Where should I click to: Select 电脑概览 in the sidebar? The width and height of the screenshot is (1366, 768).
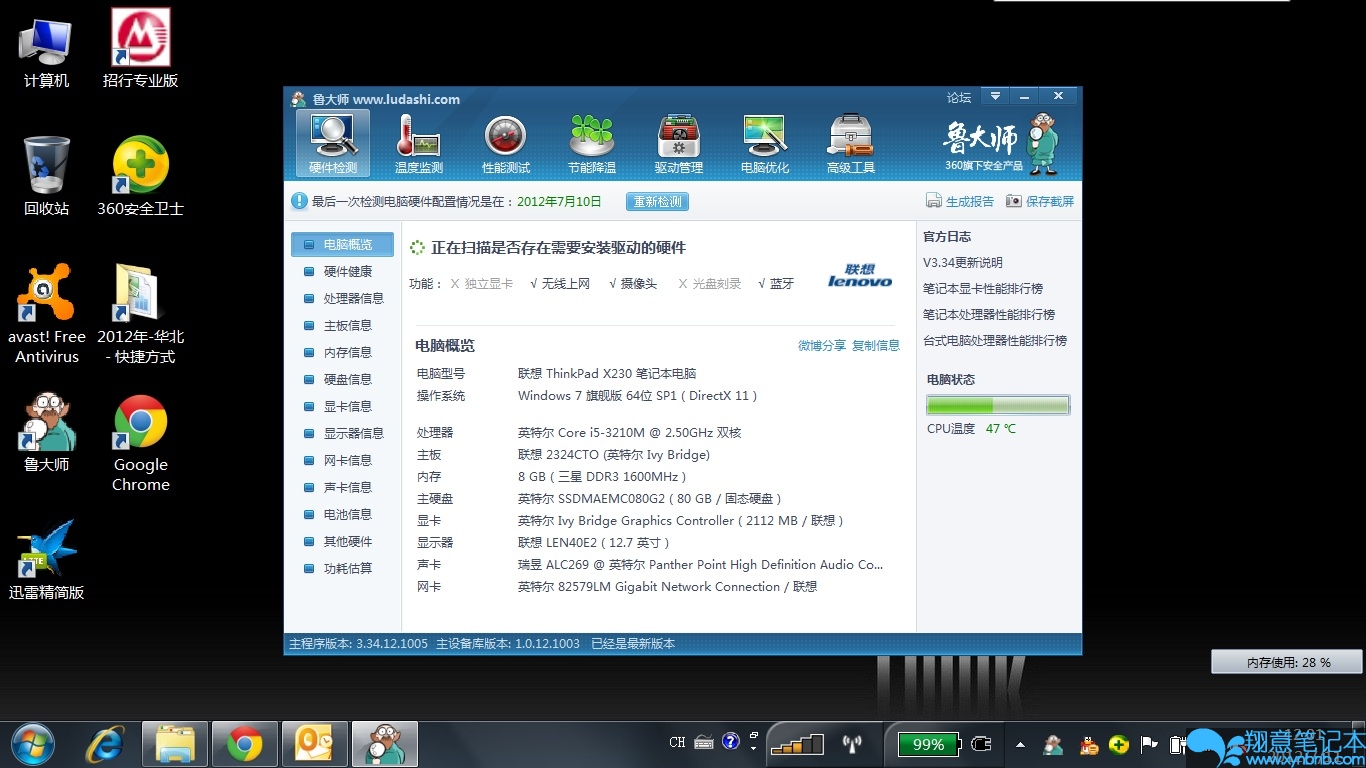(x=342, y=244)
